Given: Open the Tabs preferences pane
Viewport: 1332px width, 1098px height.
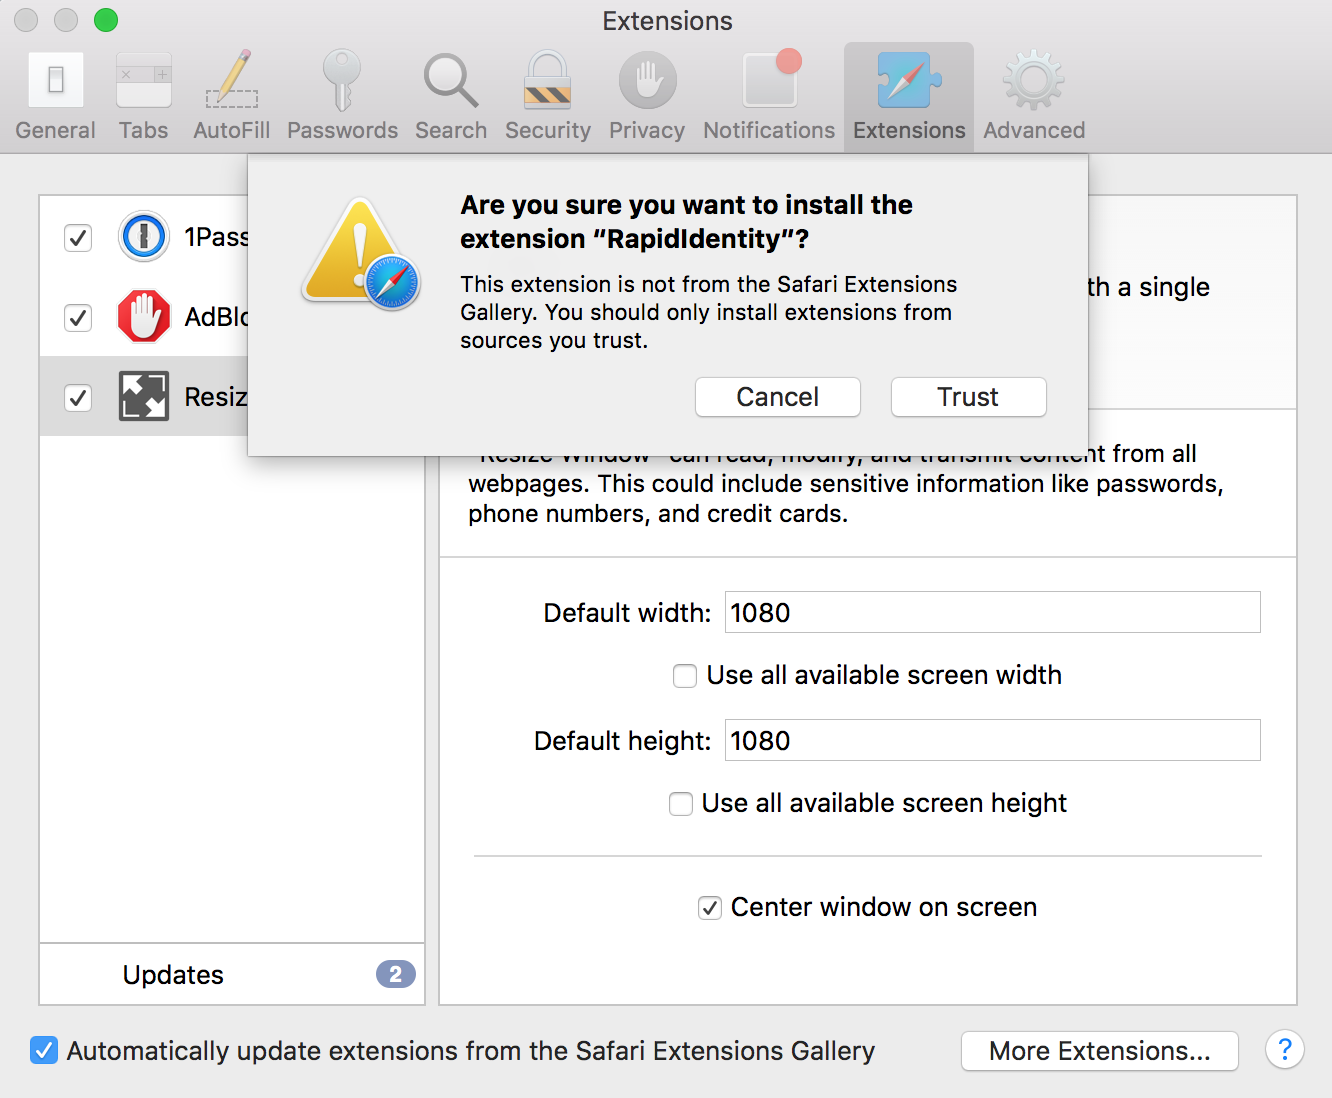Looking at the screenshot, I should [x=143, y=97].
